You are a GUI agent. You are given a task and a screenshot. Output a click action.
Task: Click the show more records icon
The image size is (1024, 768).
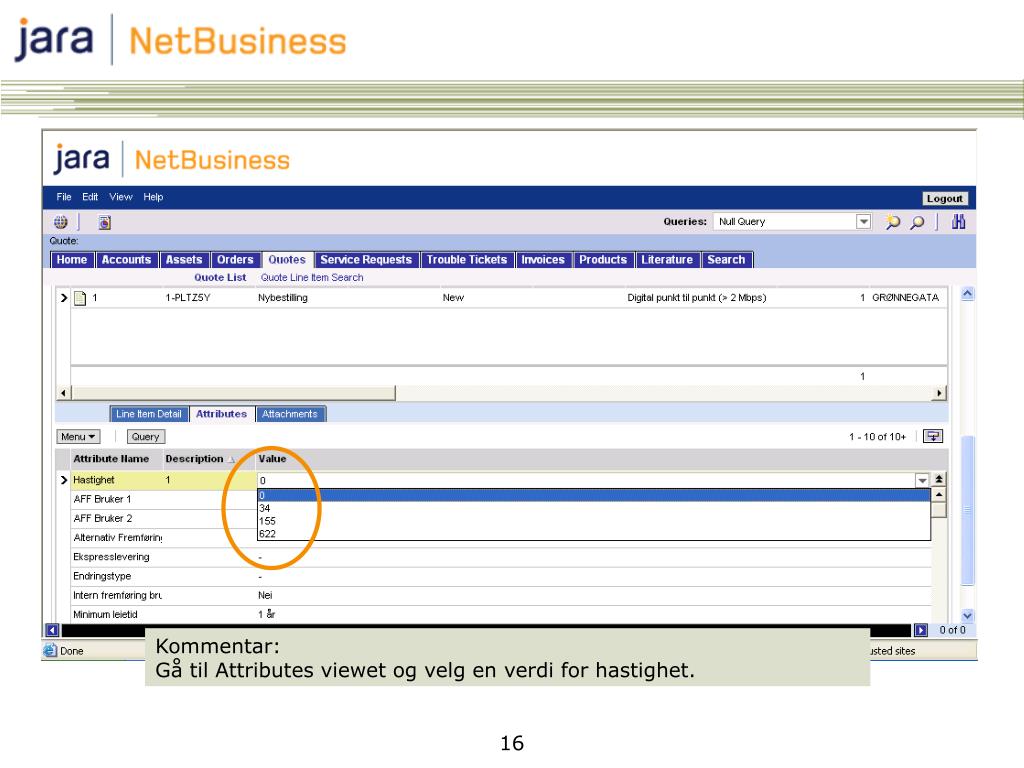(933, 436)
